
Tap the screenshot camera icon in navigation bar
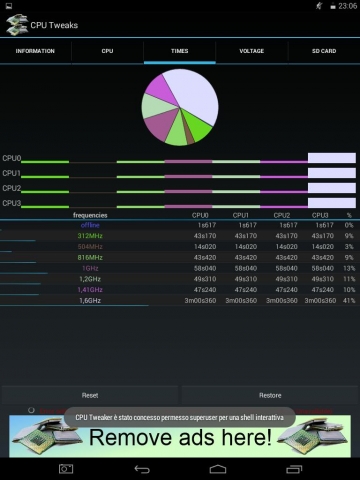click(66, 469)
